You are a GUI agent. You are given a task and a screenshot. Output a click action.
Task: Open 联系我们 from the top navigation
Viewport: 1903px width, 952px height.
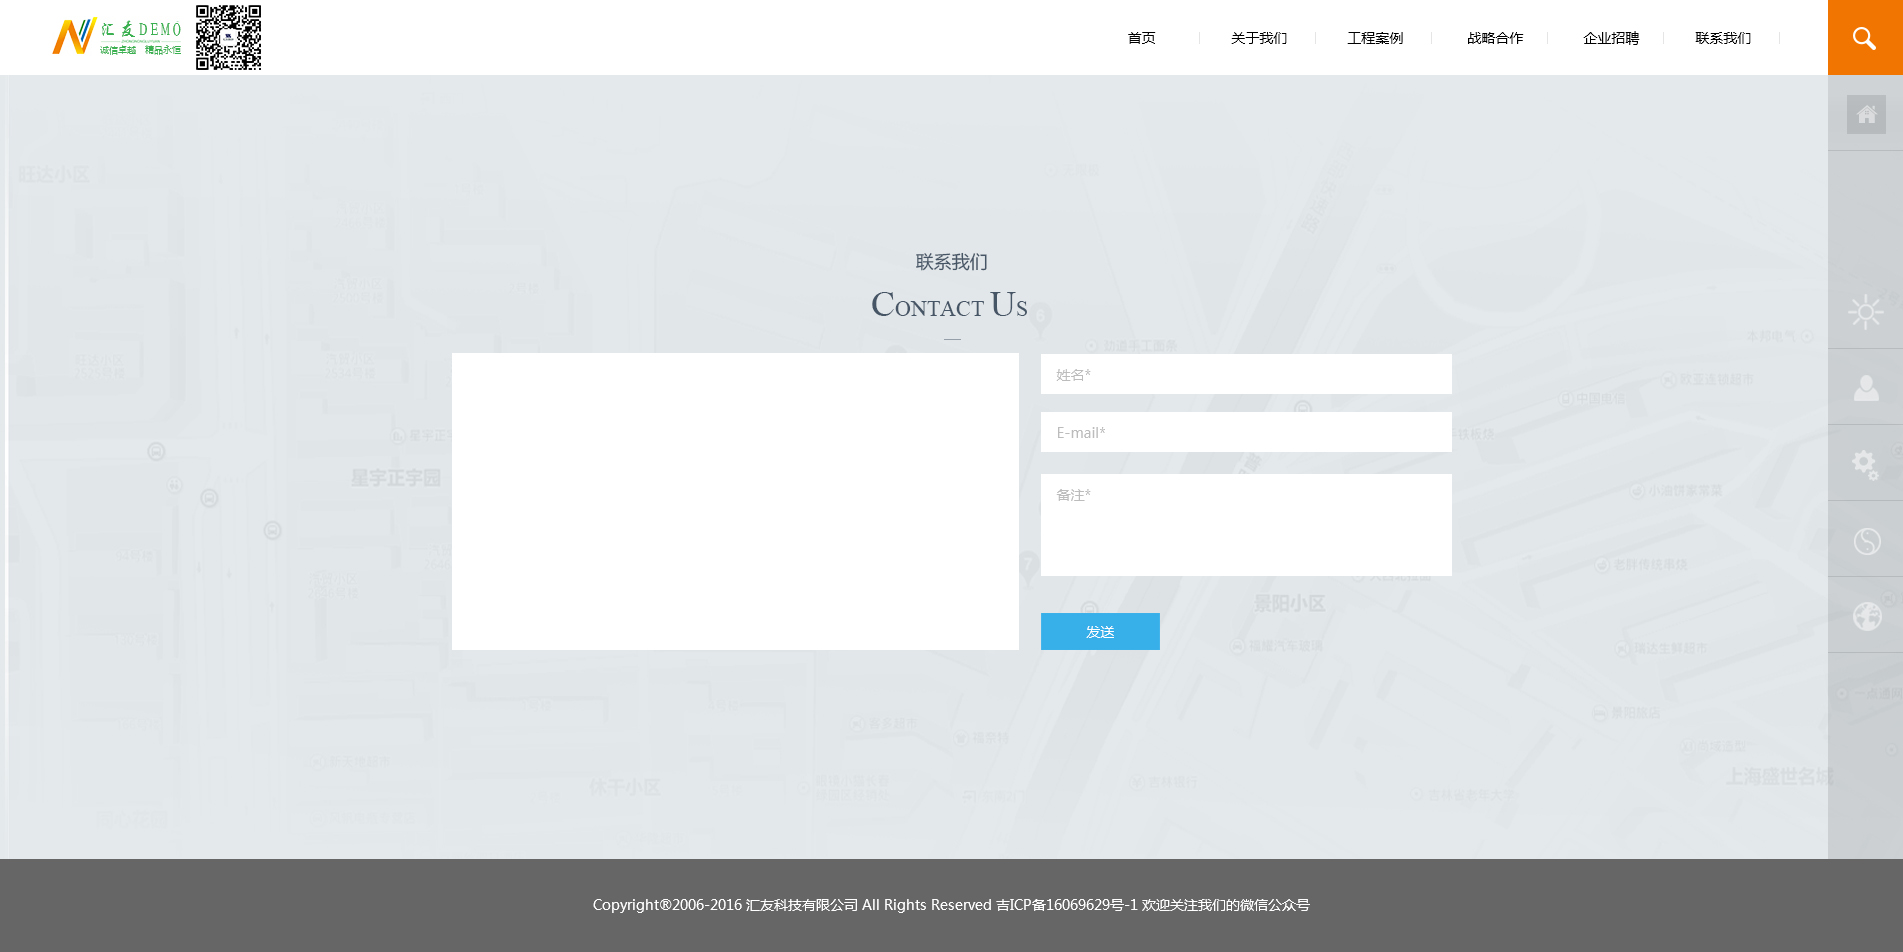click(x=1722, y=38)
